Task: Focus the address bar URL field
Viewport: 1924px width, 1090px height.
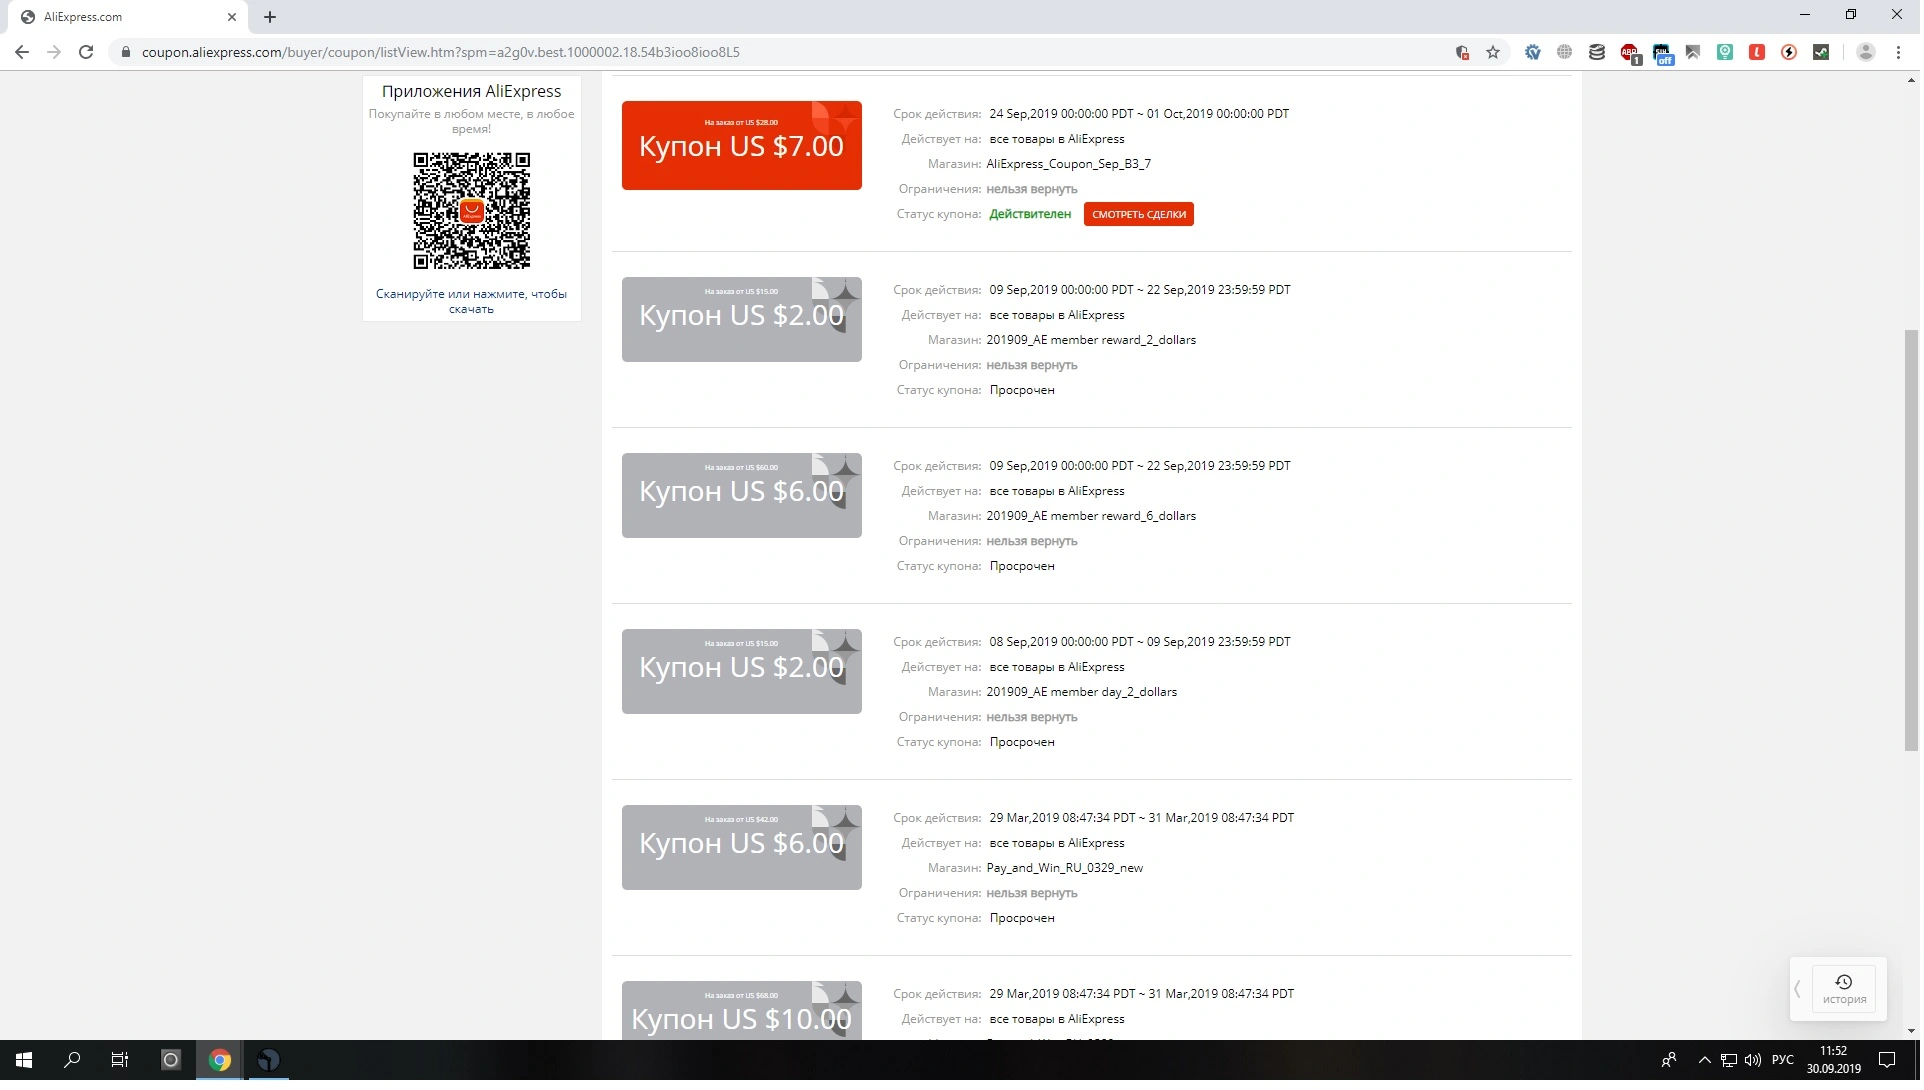Action: click(x=780, y=52)
